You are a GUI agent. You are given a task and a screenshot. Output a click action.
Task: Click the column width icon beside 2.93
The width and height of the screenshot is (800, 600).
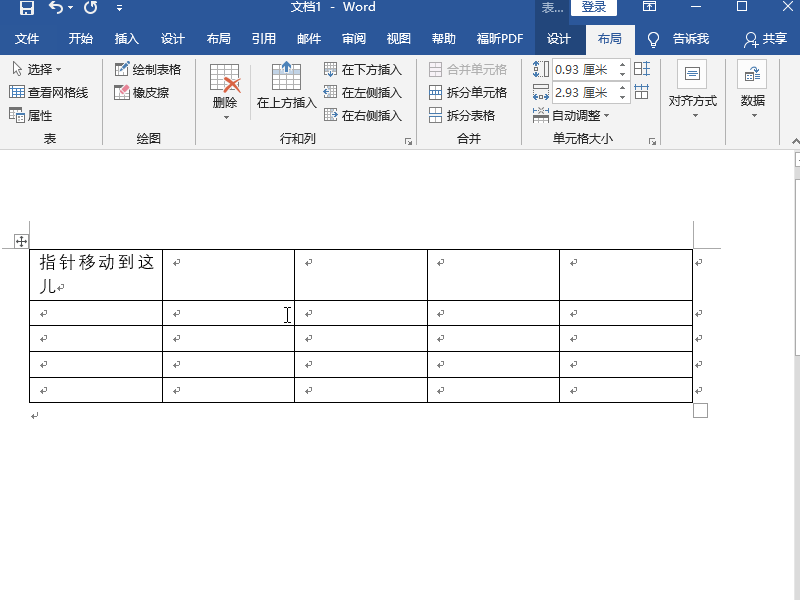click(541, 92)
